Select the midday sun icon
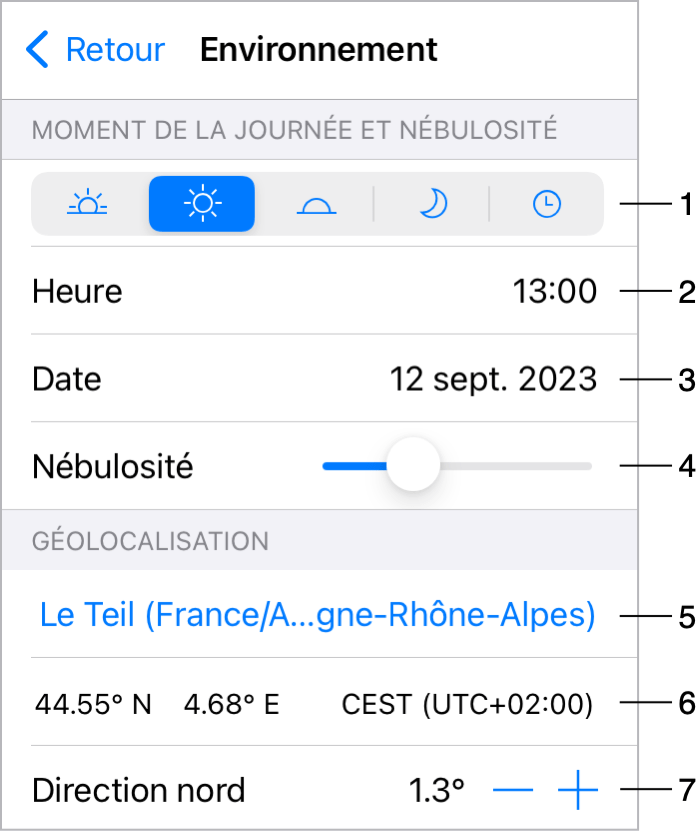 (202, 204)
